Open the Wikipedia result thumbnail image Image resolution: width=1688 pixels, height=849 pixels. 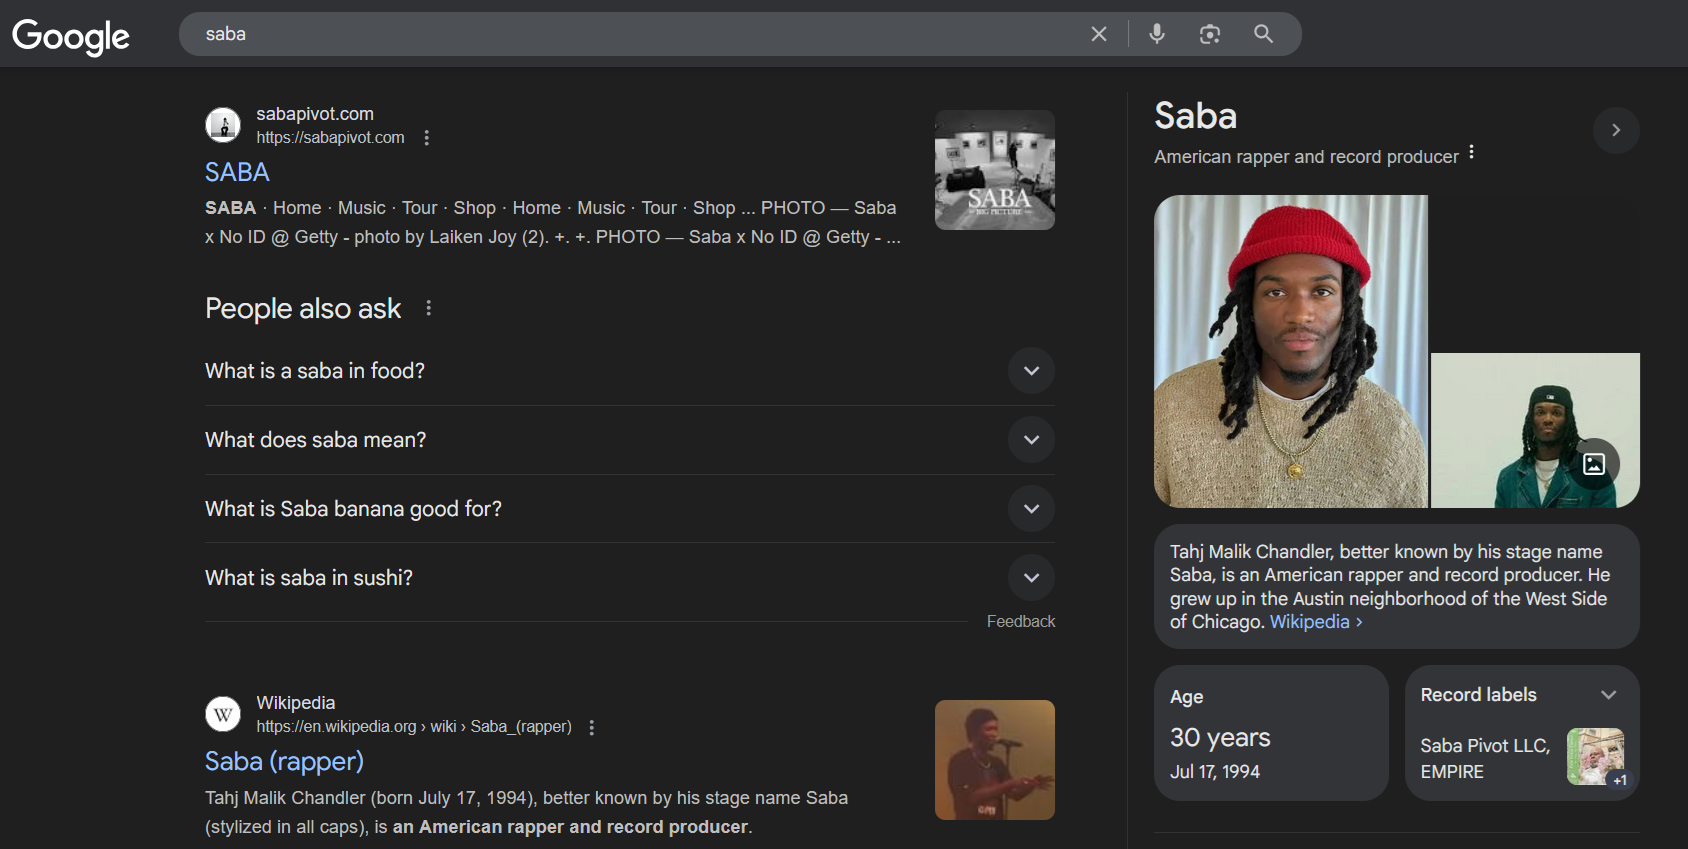pos(995,760)
